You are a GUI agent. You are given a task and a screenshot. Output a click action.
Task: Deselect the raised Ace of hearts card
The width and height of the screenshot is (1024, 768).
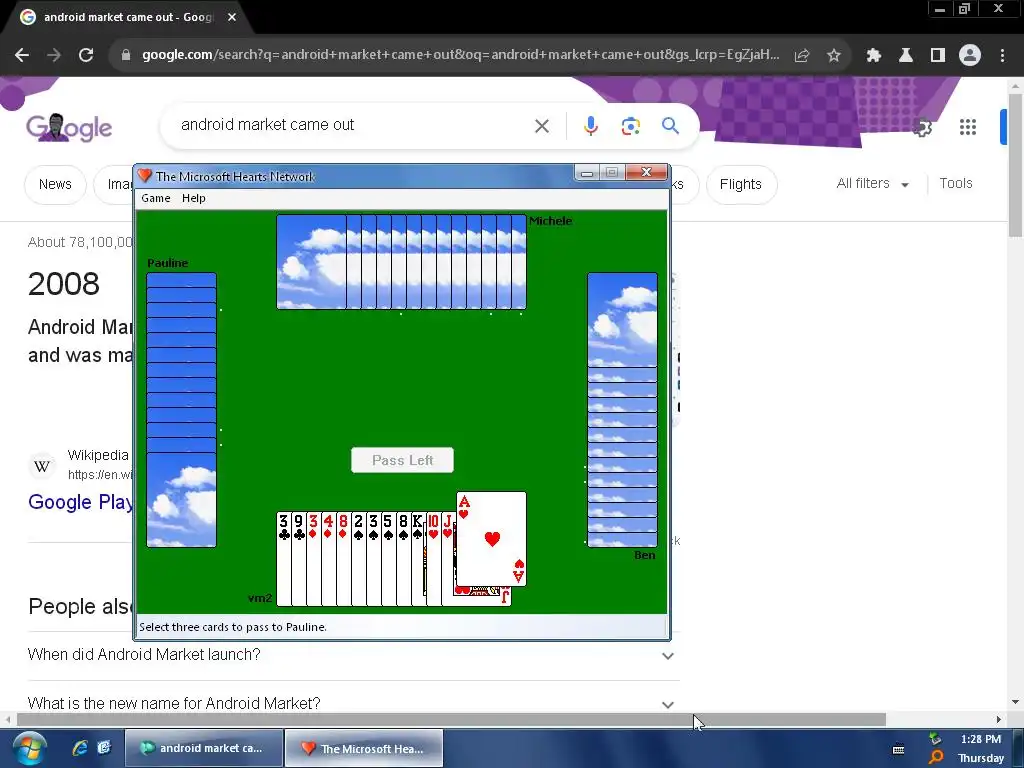491,539
